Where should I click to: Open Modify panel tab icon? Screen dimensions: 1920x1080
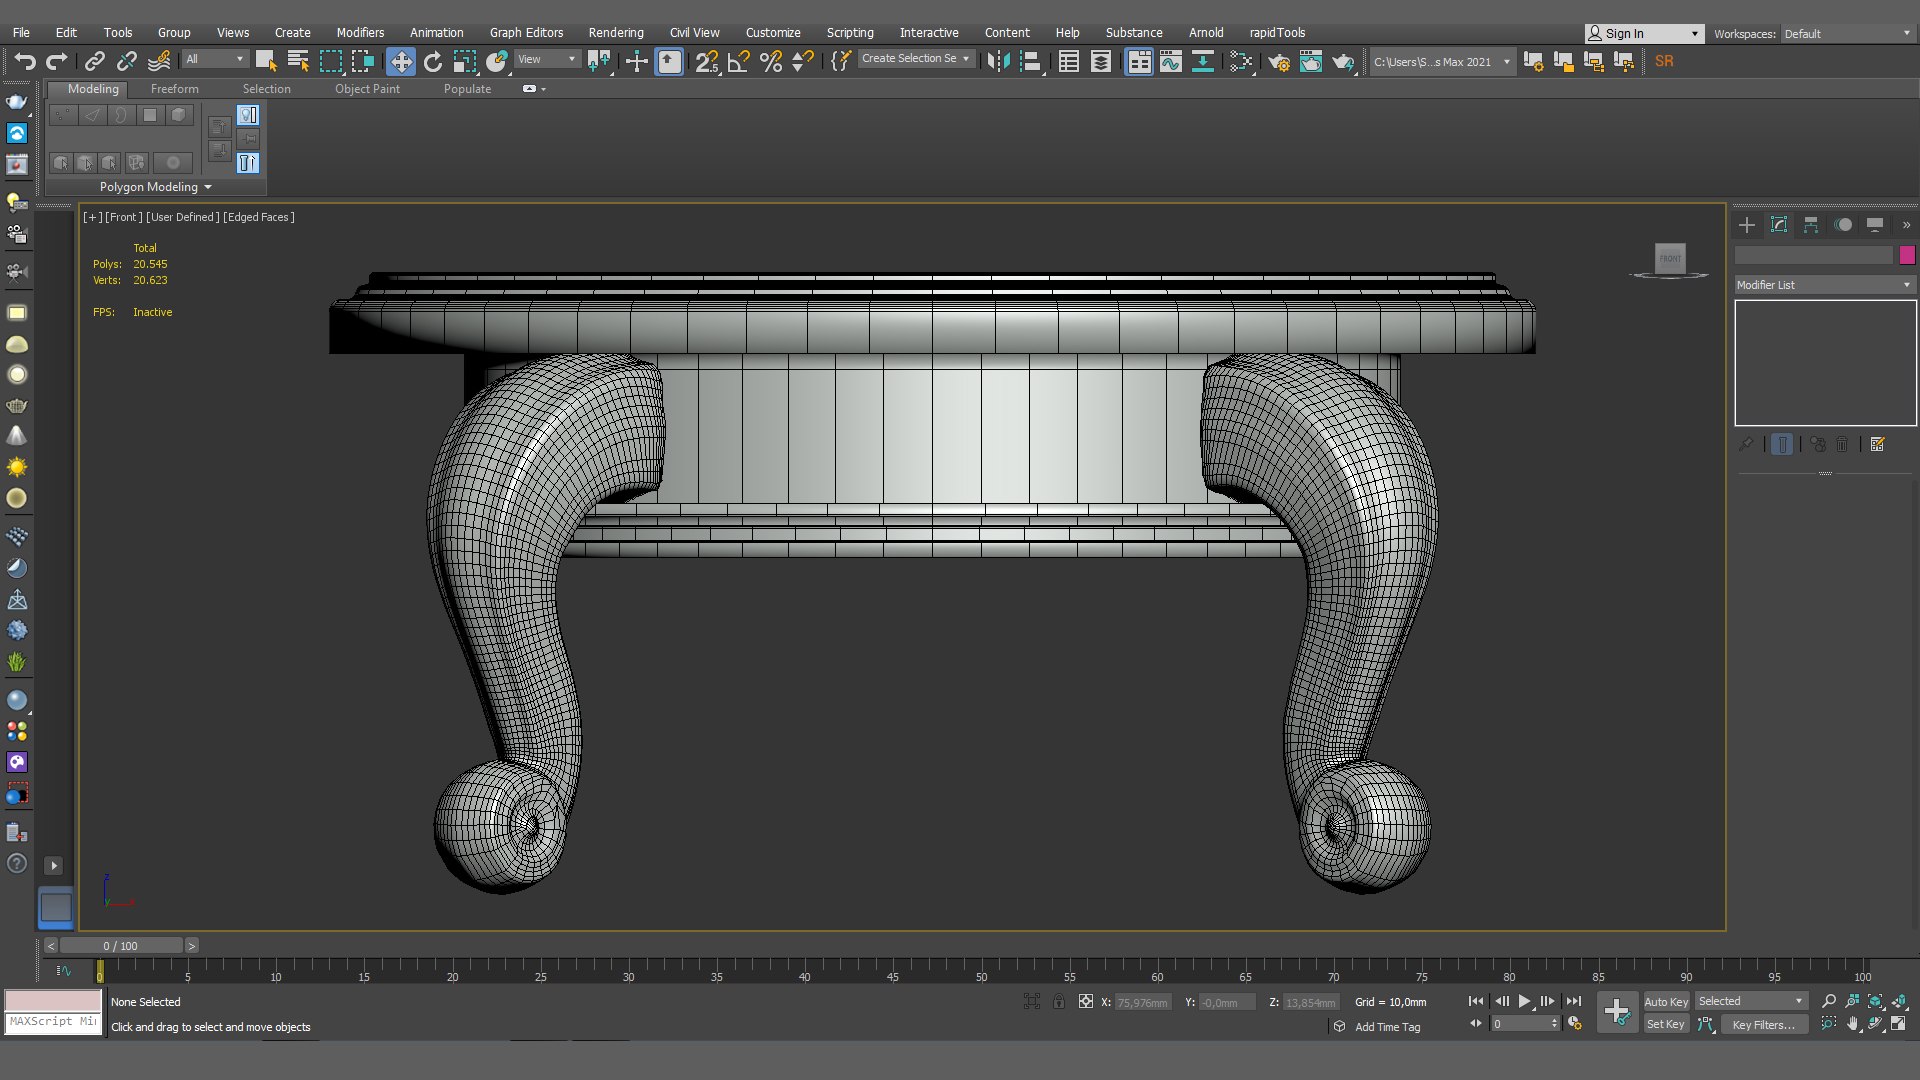[x=1779, y=225]
